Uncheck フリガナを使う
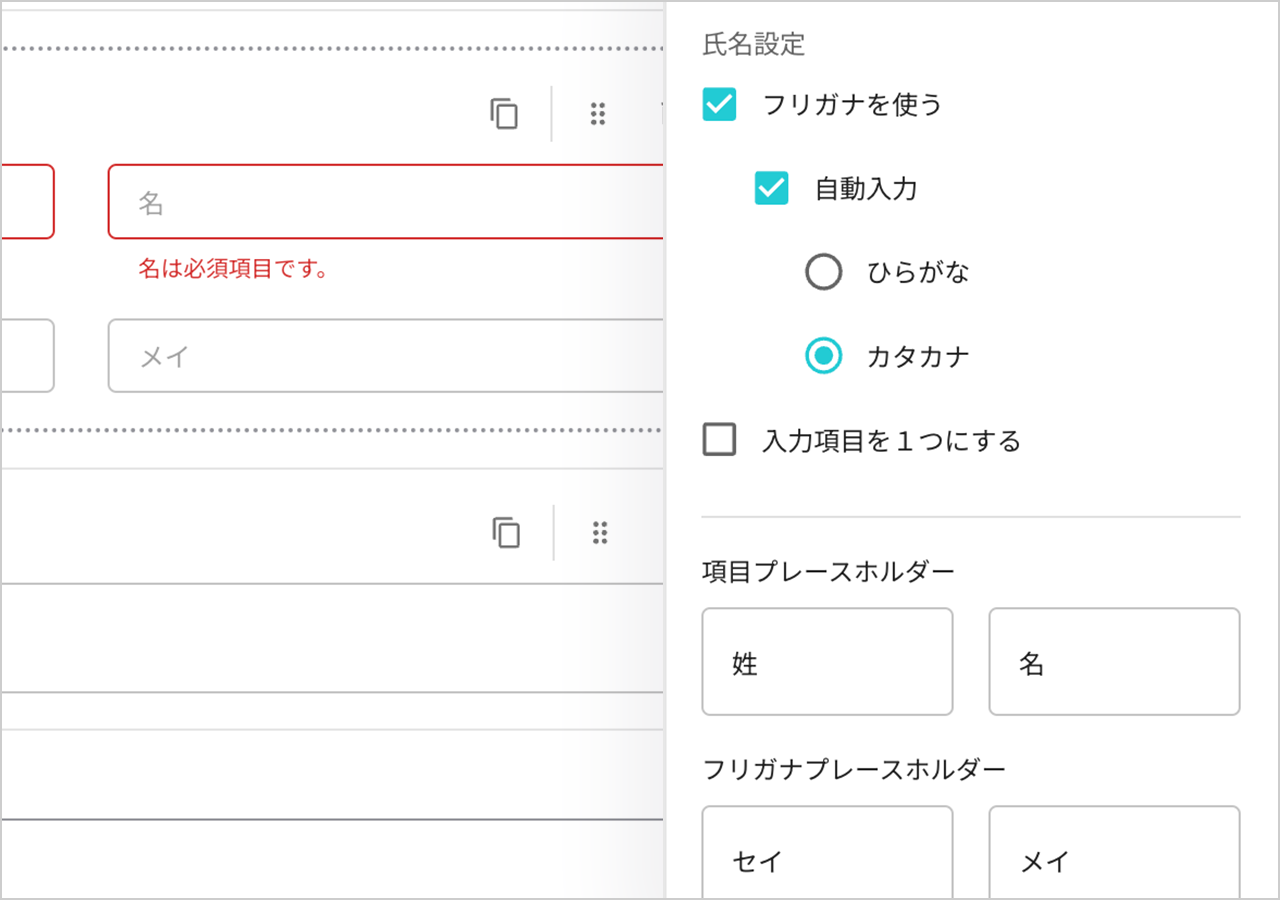The height and width of the screenshot is (900, 1280). coord(719,104)
